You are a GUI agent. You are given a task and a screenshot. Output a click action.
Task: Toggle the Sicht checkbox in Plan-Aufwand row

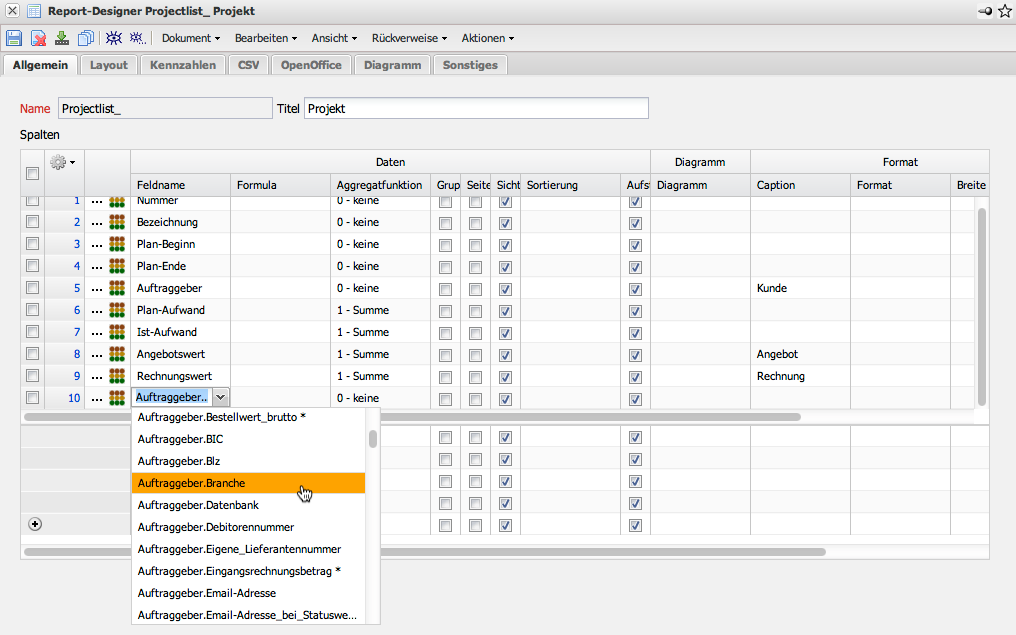point(505,310)
